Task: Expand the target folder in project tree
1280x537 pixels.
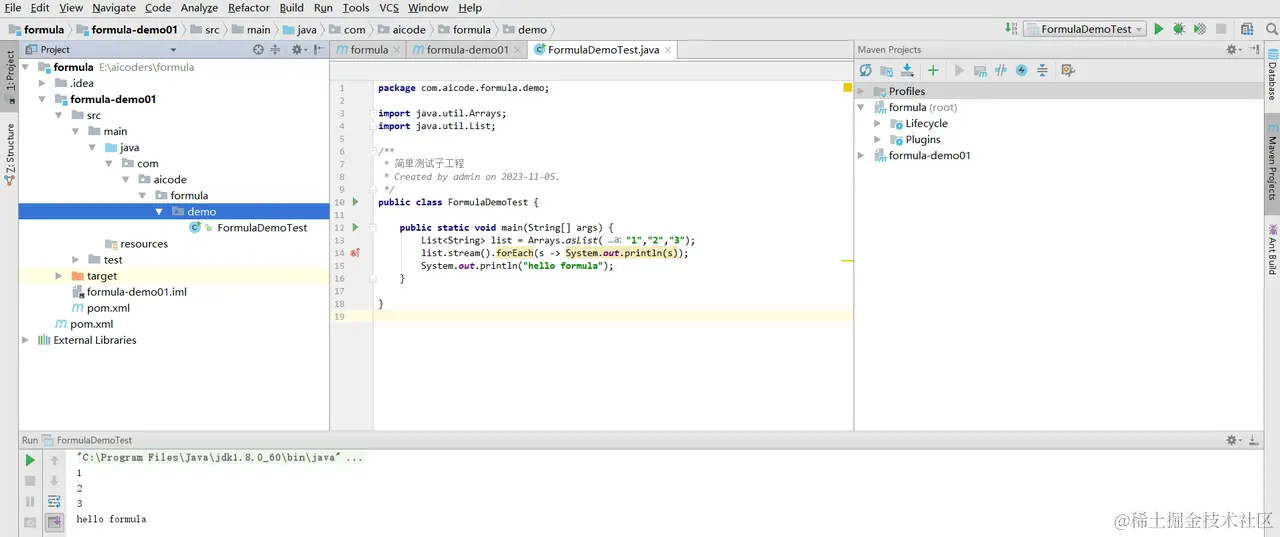Action: coord(59,276)
